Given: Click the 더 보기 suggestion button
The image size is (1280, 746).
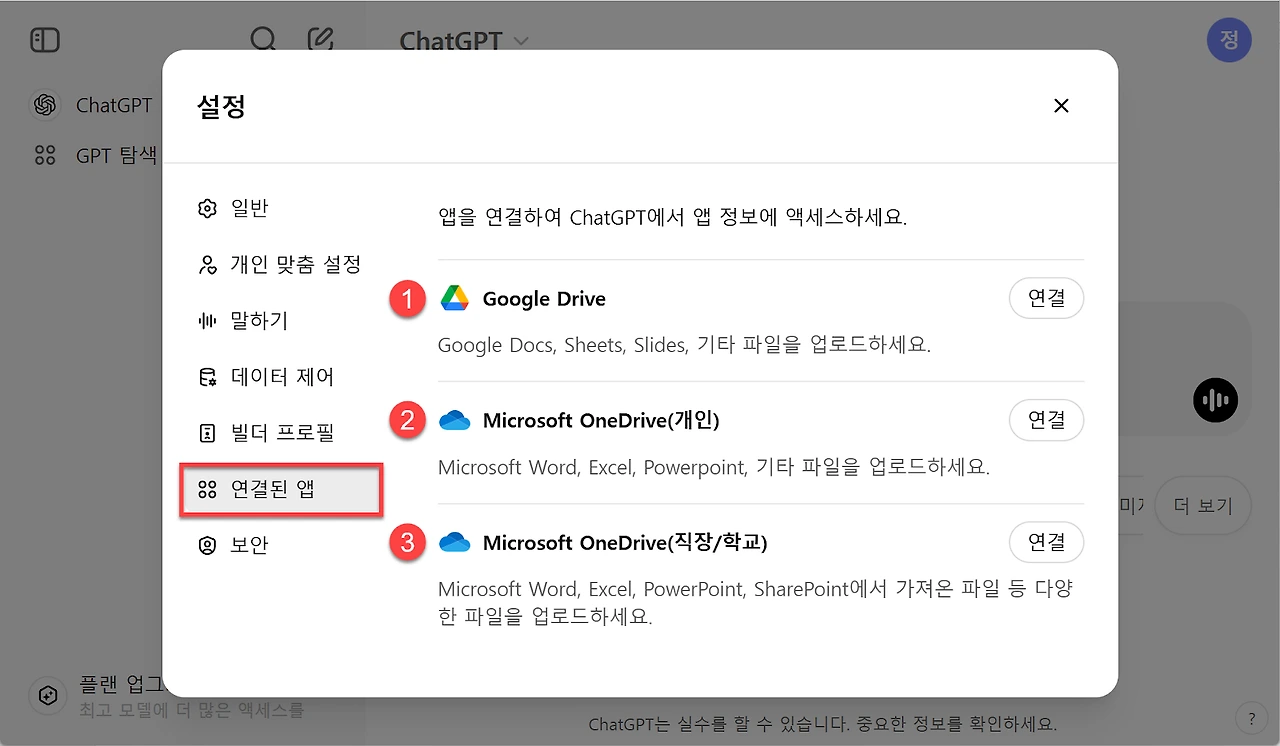Looking at the screenshot, I should click(x=1202, y=506).
